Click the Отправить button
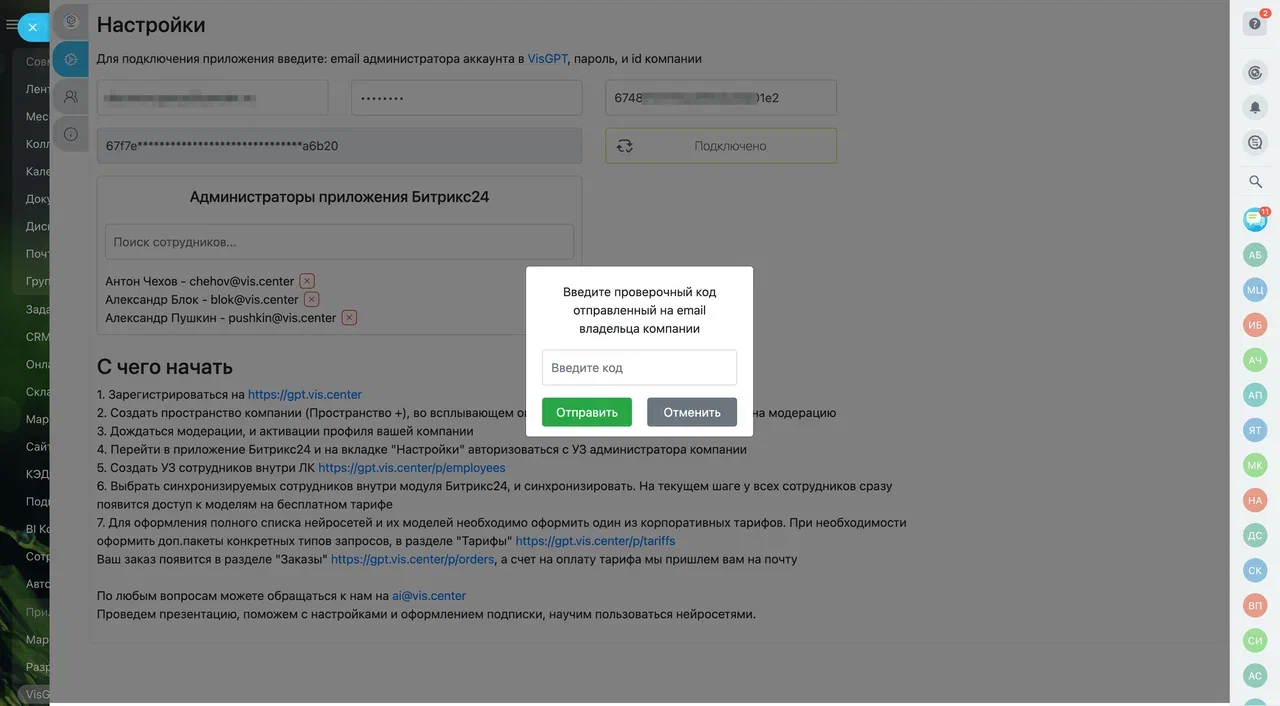The image size is (1280, 706). click(587, 412)
